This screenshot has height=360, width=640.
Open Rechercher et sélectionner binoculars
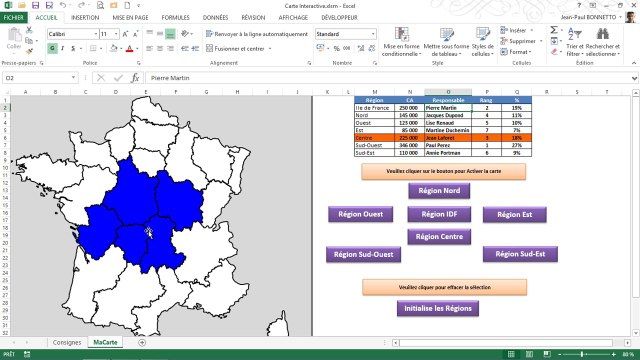click(x=603, y=42)
